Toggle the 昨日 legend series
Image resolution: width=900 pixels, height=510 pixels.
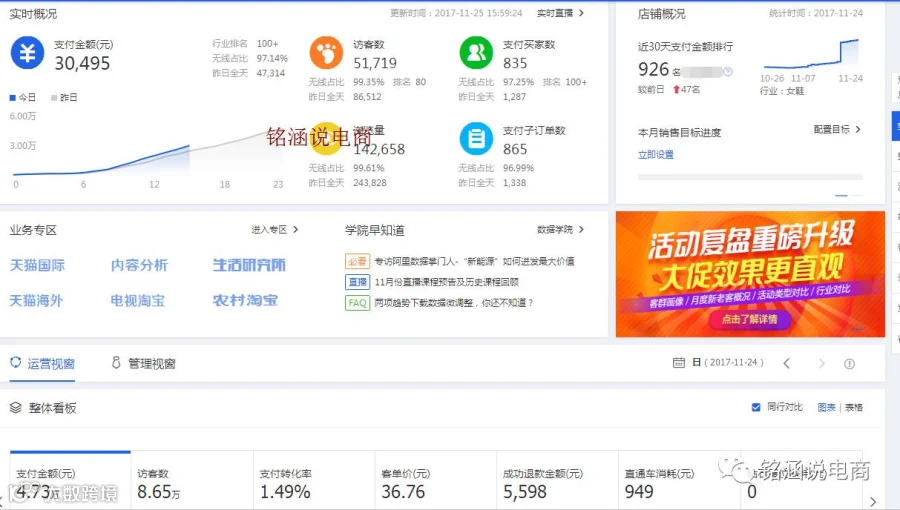coord(64,98)
